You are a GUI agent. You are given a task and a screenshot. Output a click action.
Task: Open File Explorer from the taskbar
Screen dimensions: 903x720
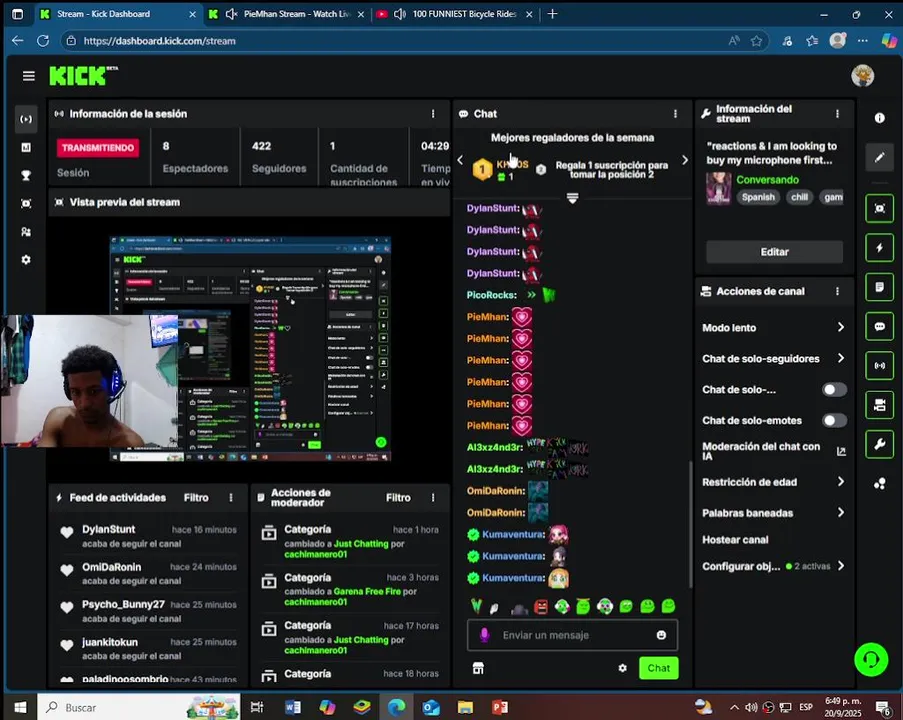tap(465, 707)
